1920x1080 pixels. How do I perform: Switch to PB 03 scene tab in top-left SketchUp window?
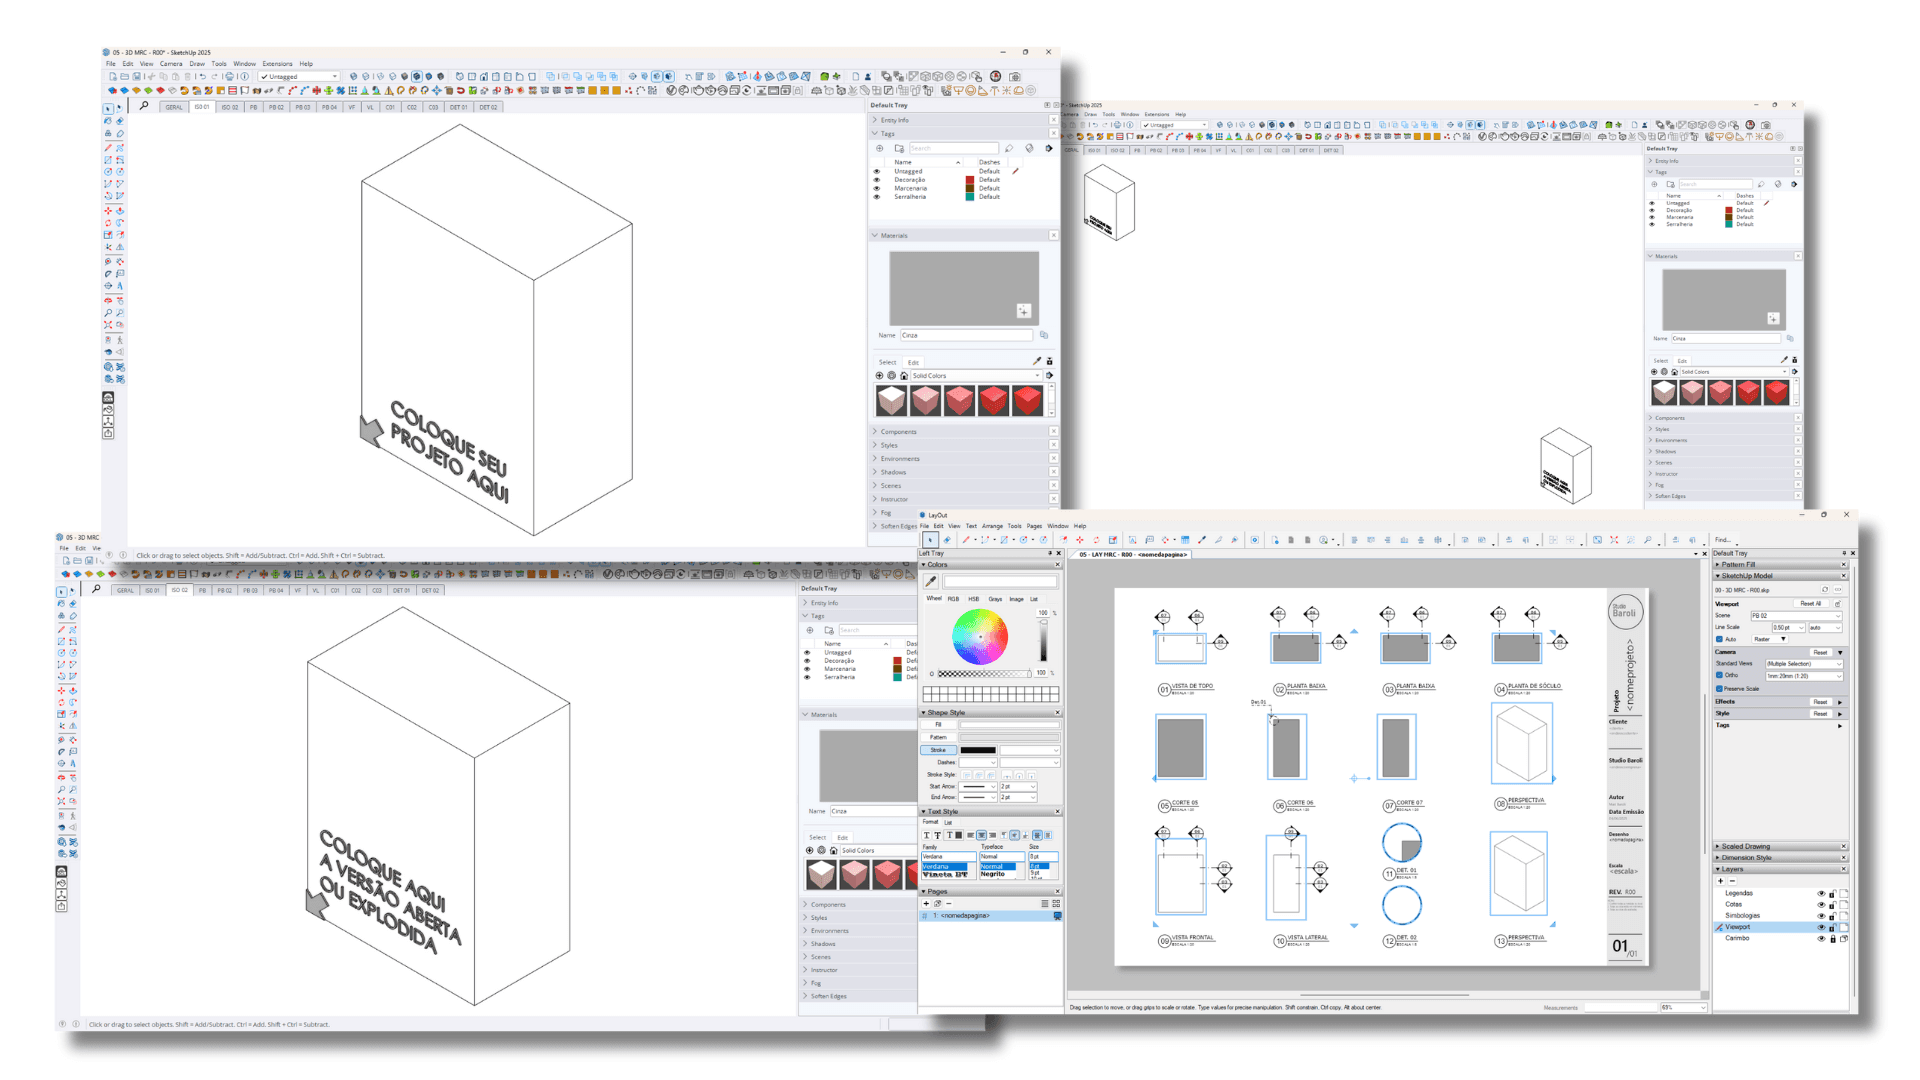coord(303,107)
